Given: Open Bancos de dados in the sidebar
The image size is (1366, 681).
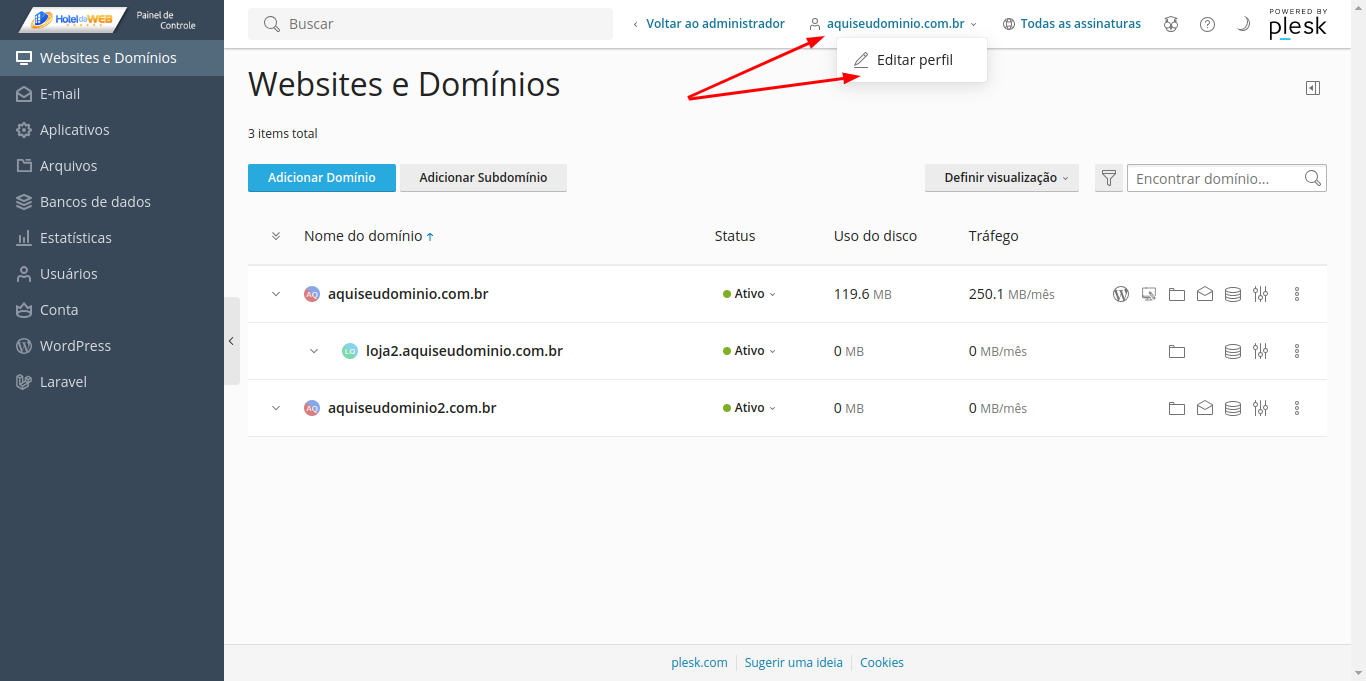Looking at the screenshot, I should point(95,202).
